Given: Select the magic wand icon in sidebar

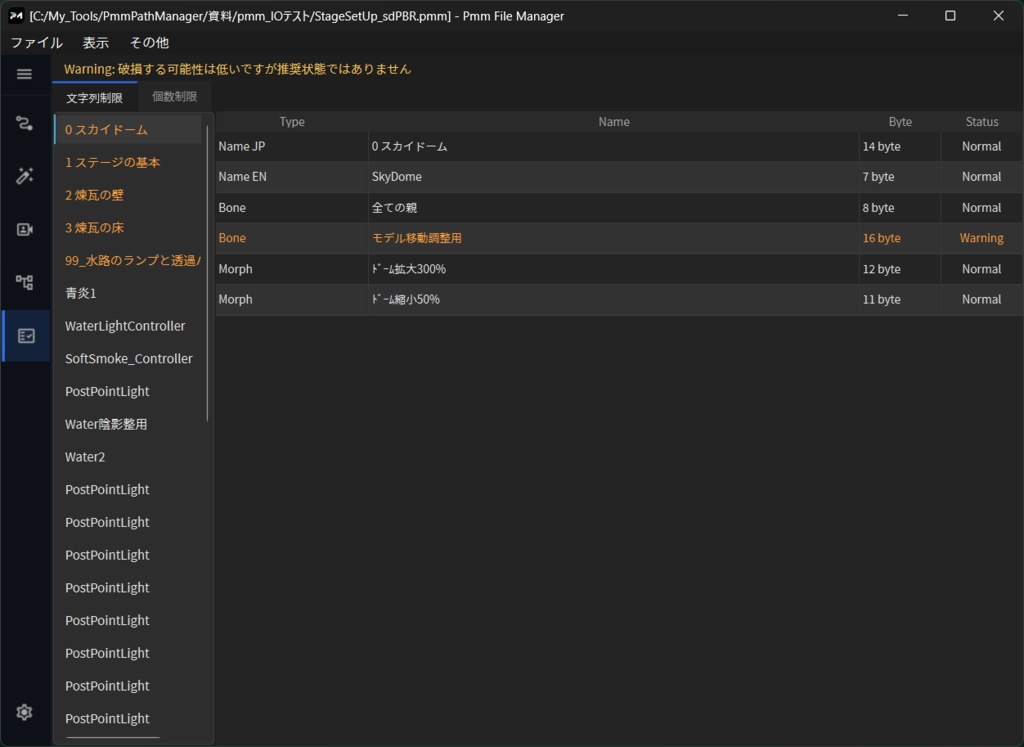Looking at the screenshot, I should tap(24, 176).
